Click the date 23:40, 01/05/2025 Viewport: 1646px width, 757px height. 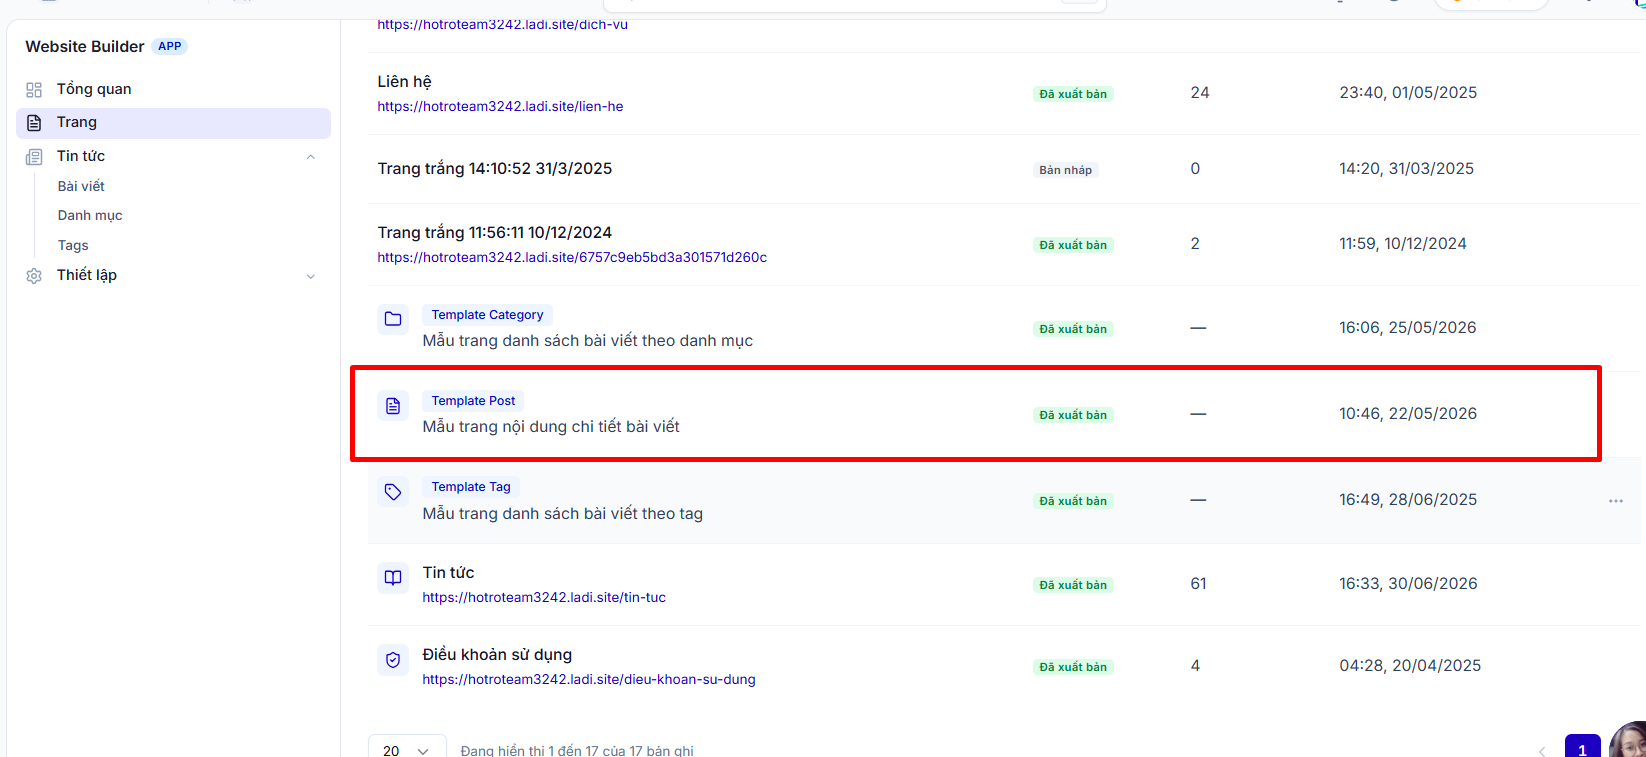[x=1408, y=92]
